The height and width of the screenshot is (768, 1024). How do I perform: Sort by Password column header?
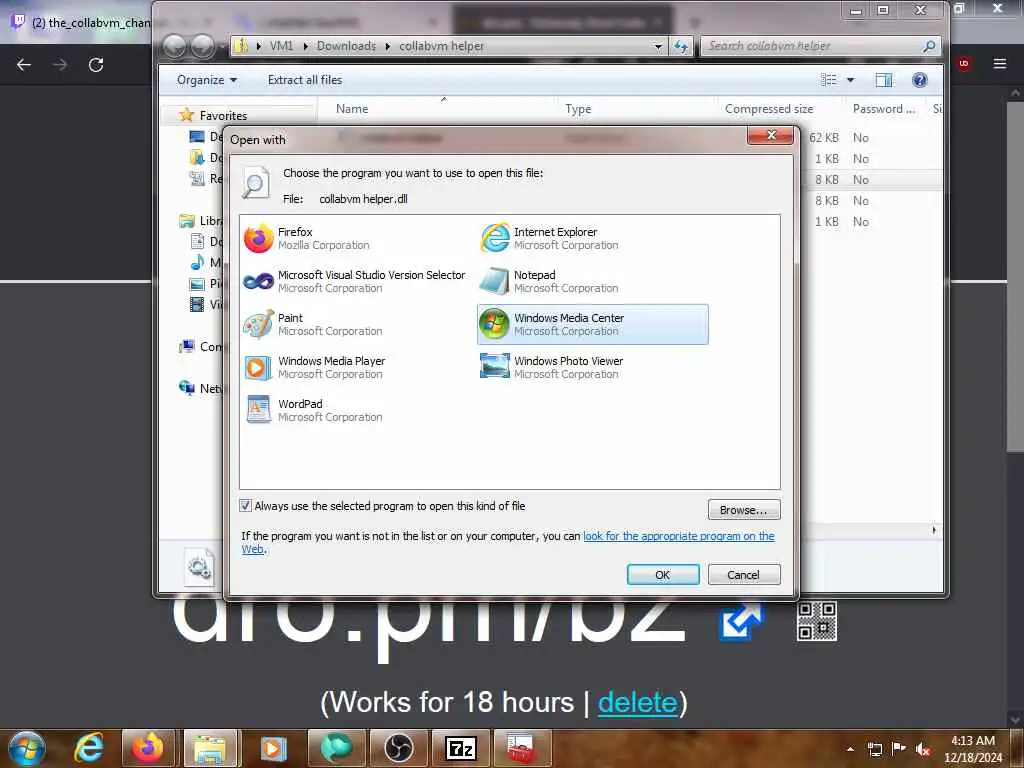(x=884, y=109)
